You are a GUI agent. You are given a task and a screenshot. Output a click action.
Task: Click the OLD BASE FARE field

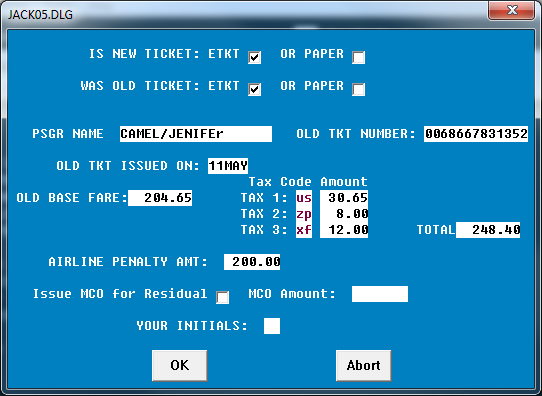(160, 198)
